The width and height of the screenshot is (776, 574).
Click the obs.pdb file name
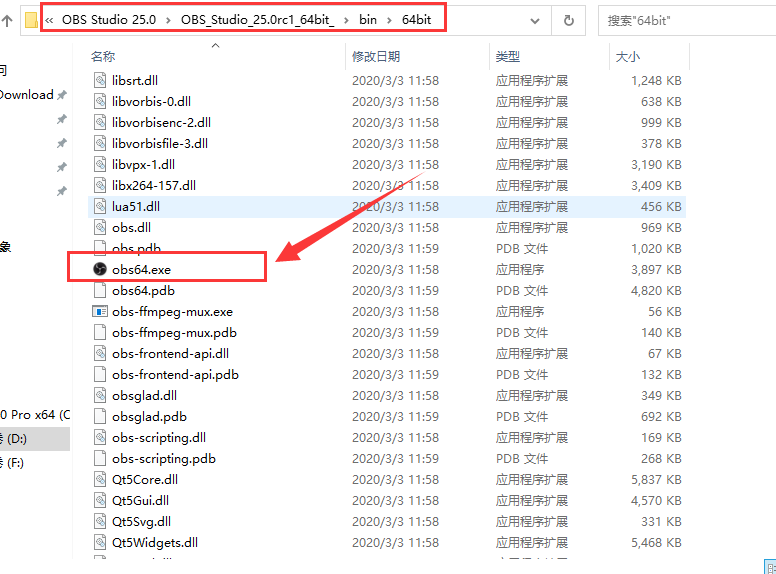pyautogui.click(x=136, y=248)
